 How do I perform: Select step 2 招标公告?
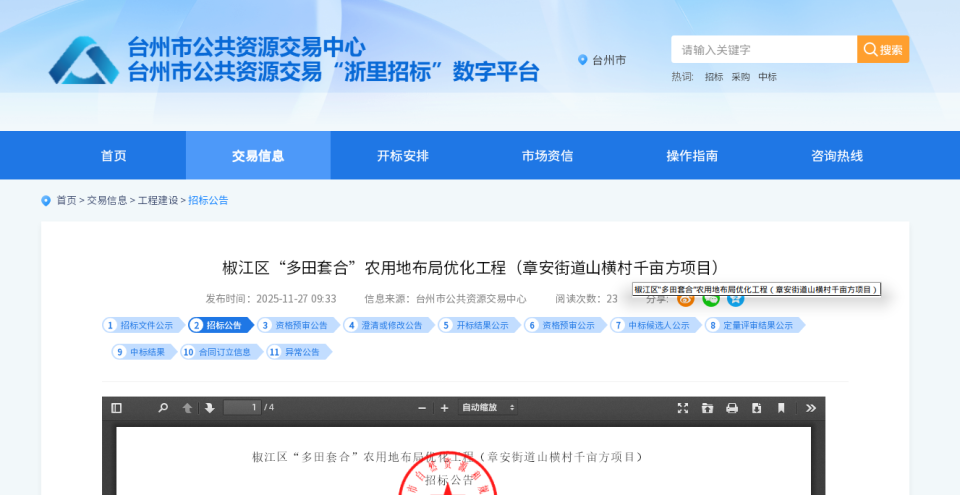tap(220, 325)
